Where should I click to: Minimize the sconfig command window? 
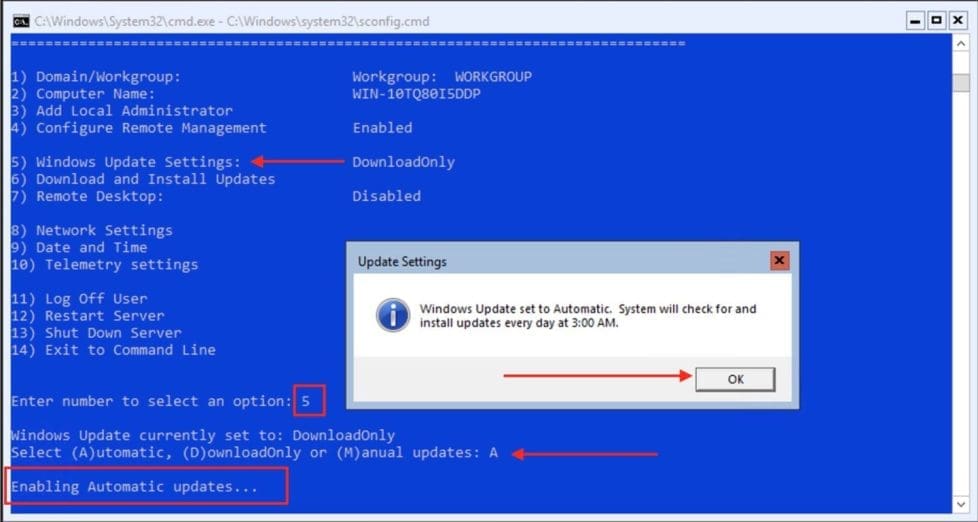pyautogui.click(x=917, y=20)
